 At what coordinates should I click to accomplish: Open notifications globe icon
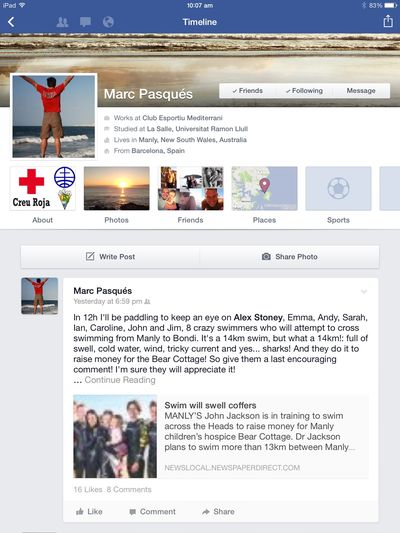coord(108,22)
